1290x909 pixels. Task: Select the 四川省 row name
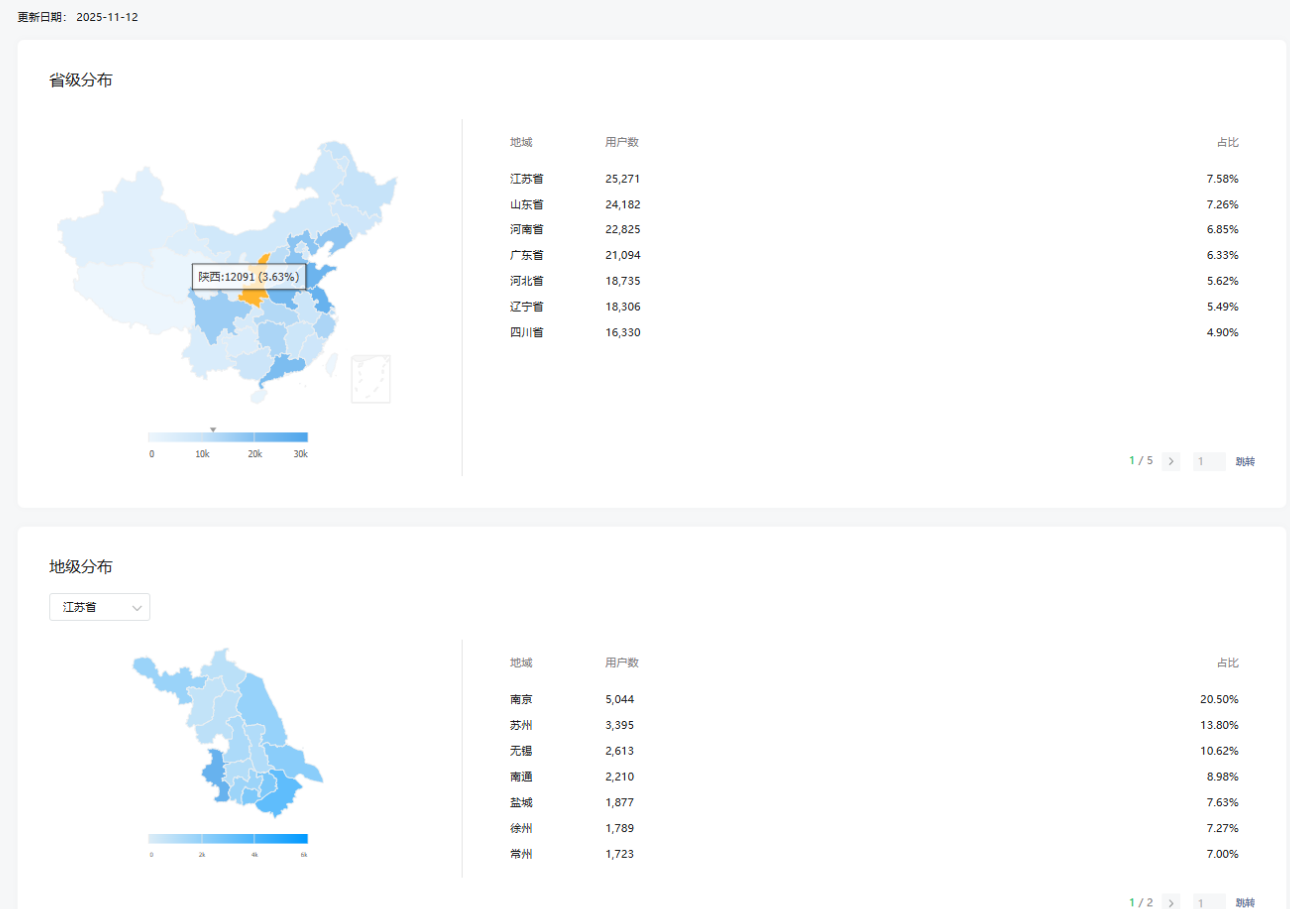tap(526, 332)
